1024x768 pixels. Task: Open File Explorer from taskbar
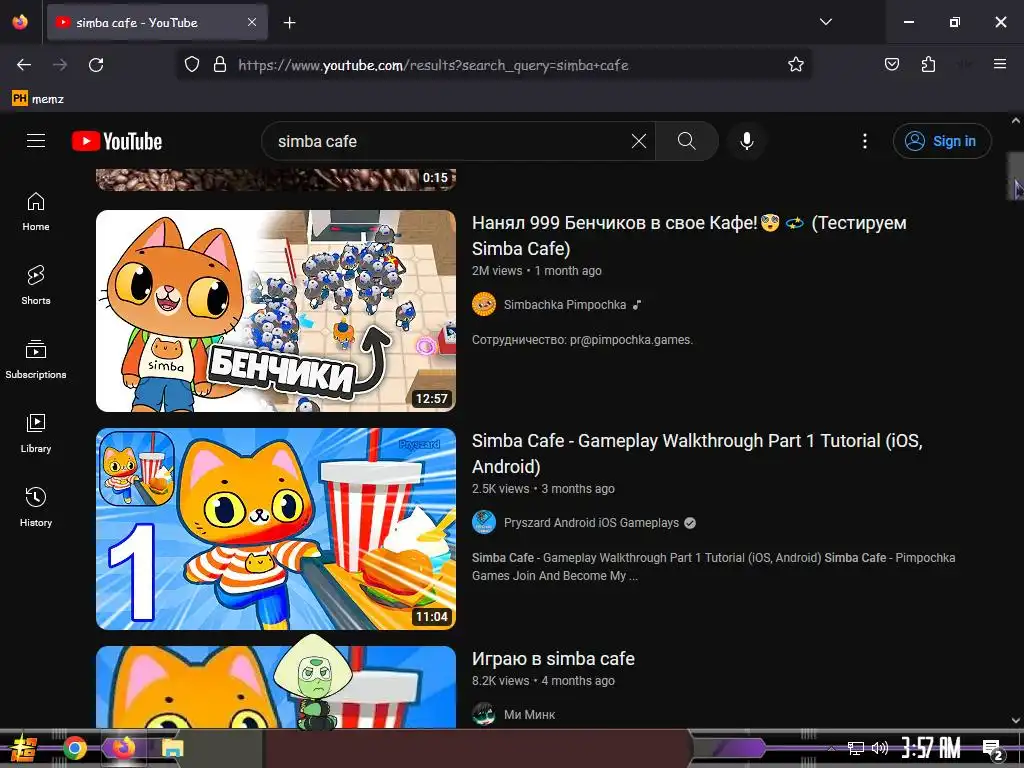pyautogui.click(x=172, y=748)
